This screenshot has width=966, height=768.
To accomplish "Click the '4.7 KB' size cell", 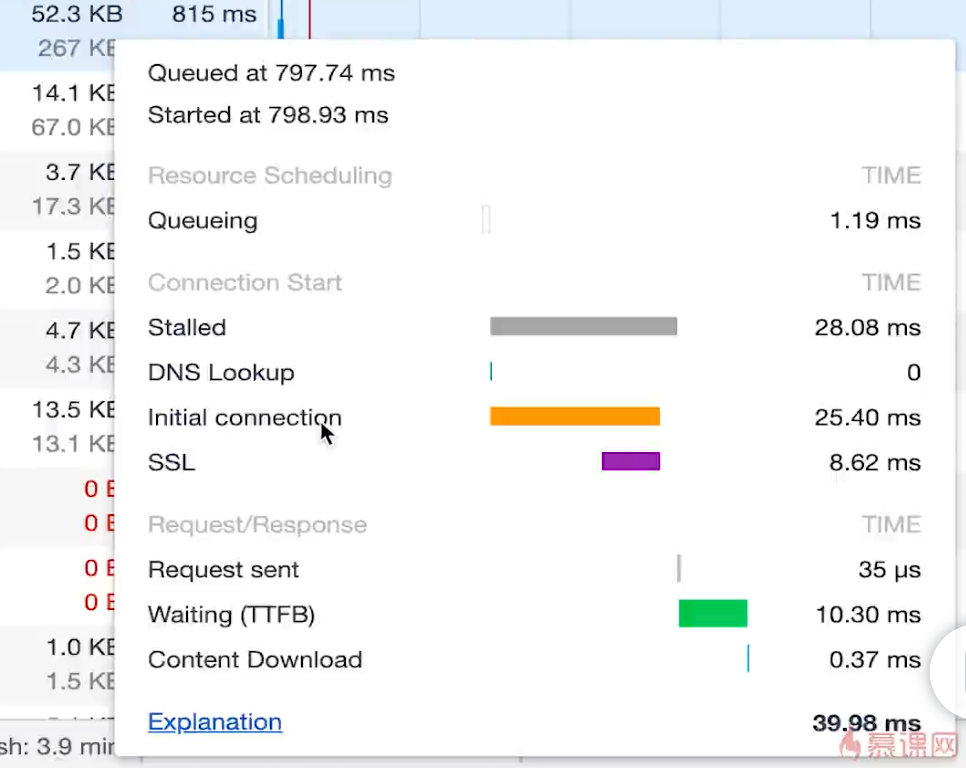I will point(81,330).
